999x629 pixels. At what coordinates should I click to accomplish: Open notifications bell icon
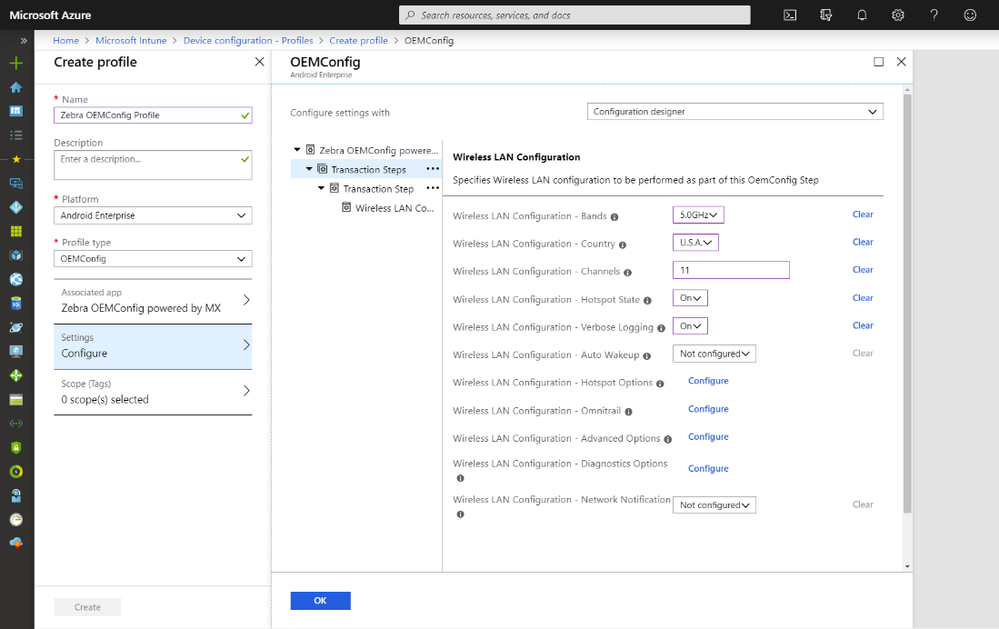point(862,15)
